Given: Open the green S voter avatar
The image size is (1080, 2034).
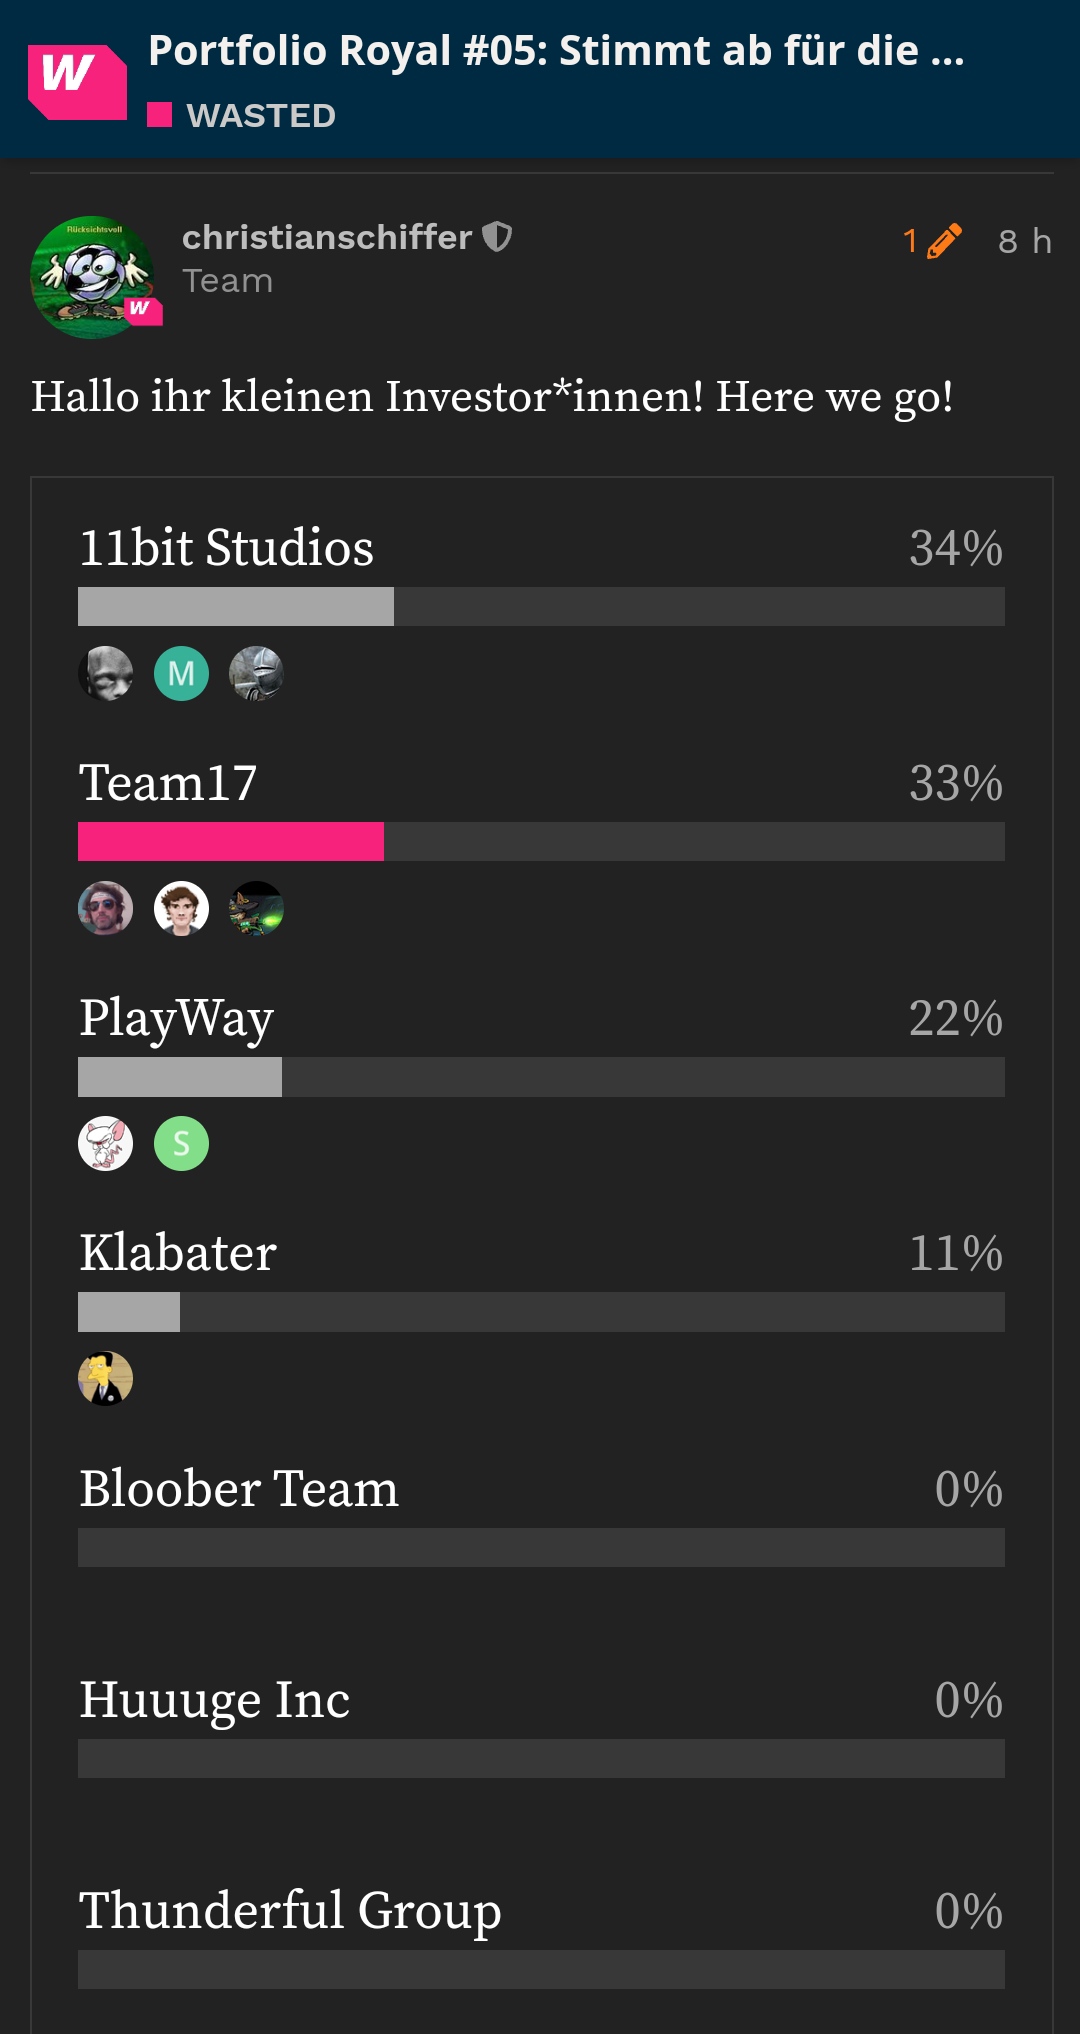Looking at the screenshot, I should point(181,1143).
